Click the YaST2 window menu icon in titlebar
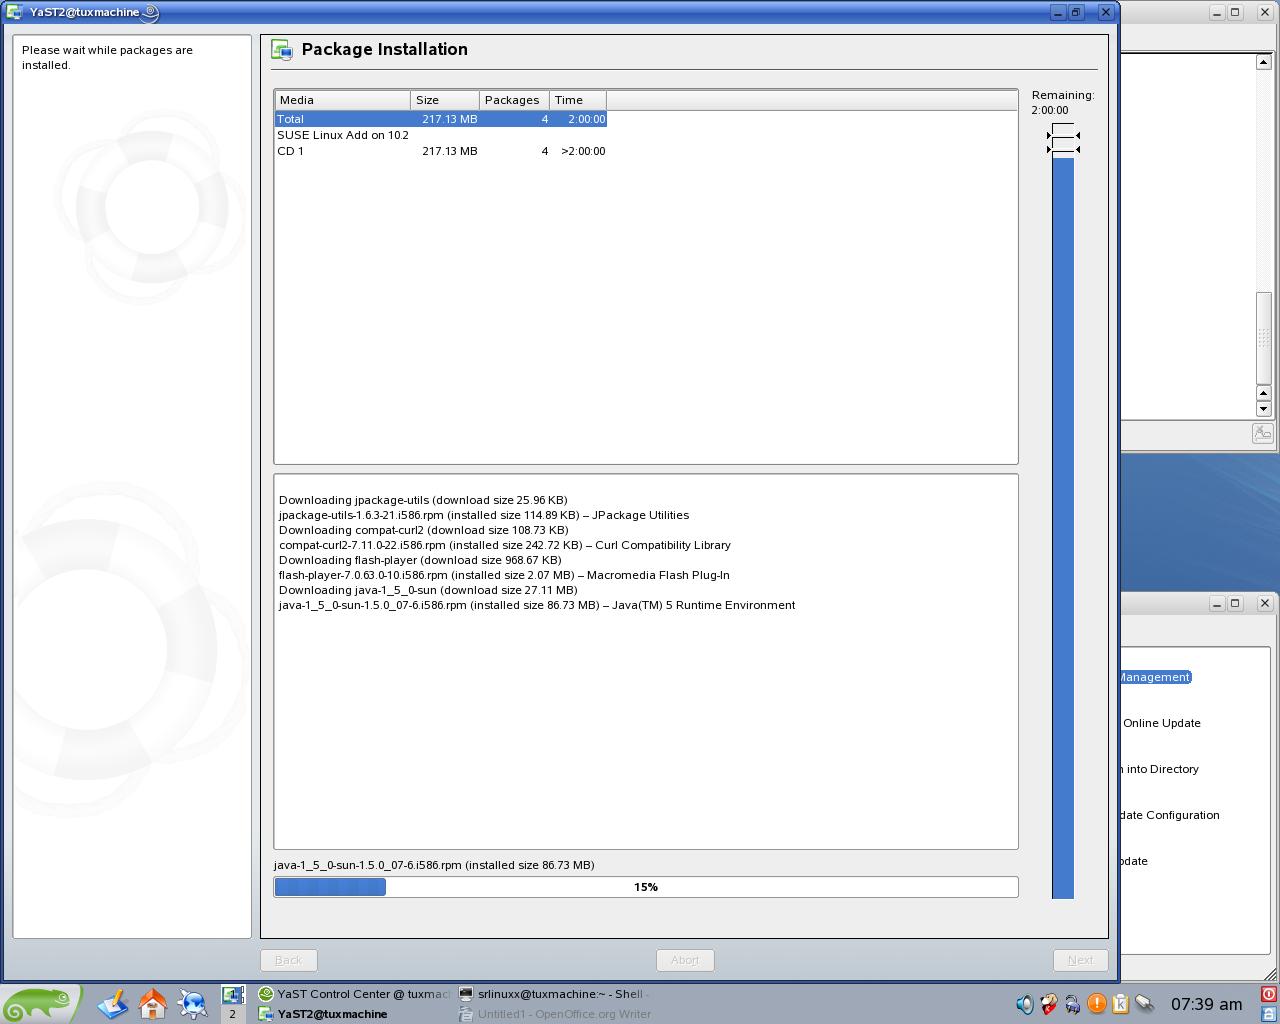 point(14,12)
